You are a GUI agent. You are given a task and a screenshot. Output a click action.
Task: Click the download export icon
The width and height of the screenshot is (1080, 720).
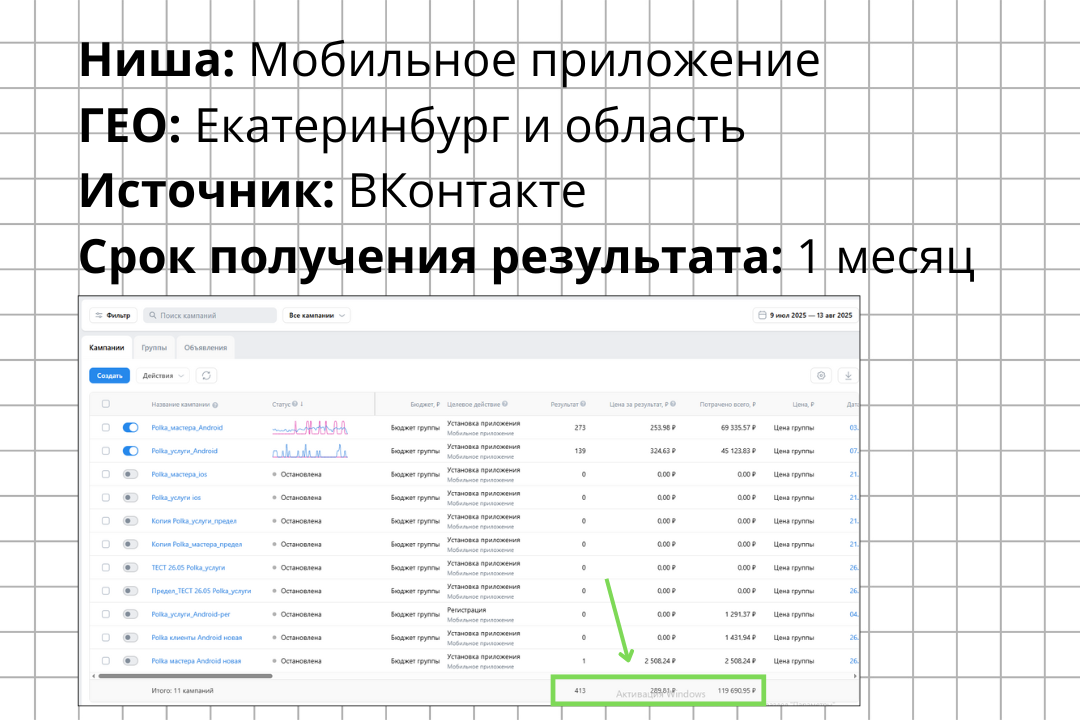(x=848, y=376)
